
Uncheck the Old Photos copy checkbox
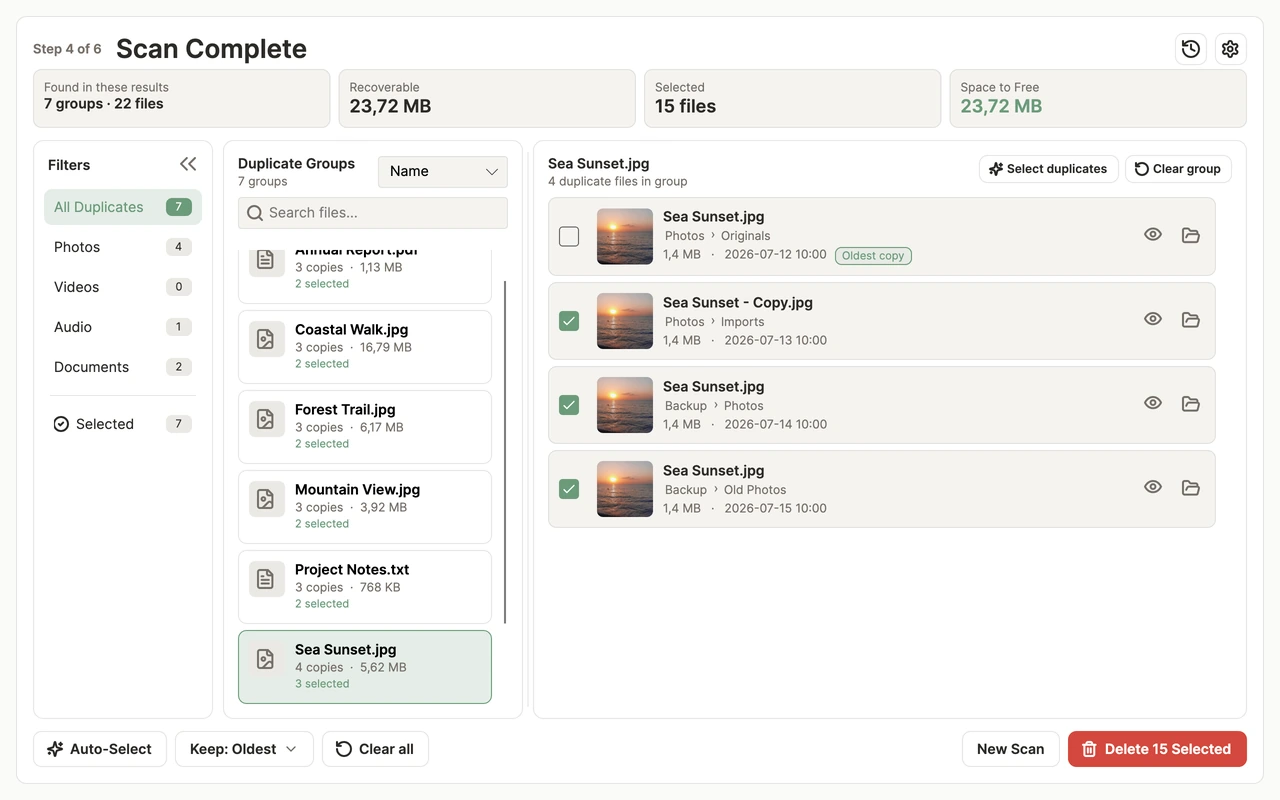tap(569, 488)
